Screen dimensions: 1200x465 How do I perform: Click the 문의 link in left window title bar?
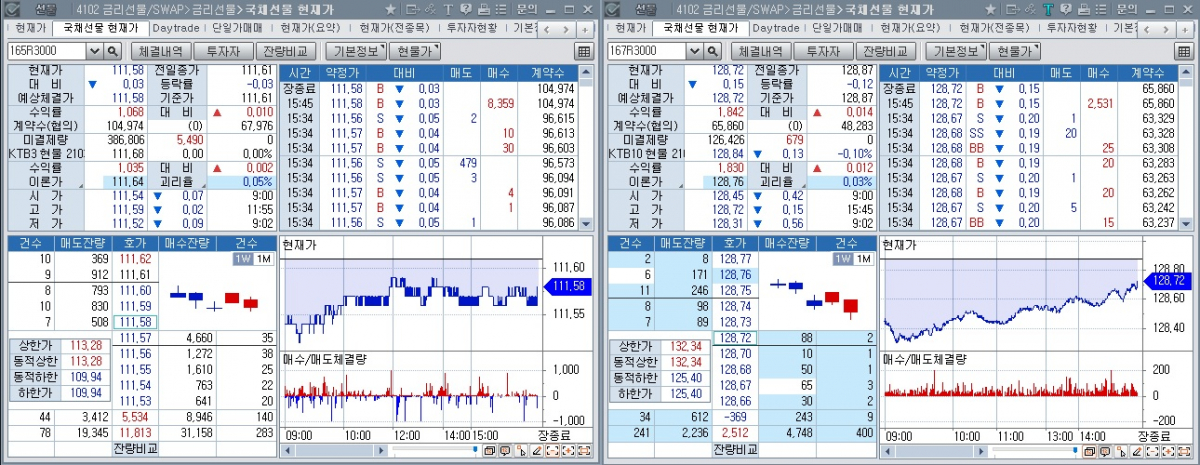click(527, 9)
